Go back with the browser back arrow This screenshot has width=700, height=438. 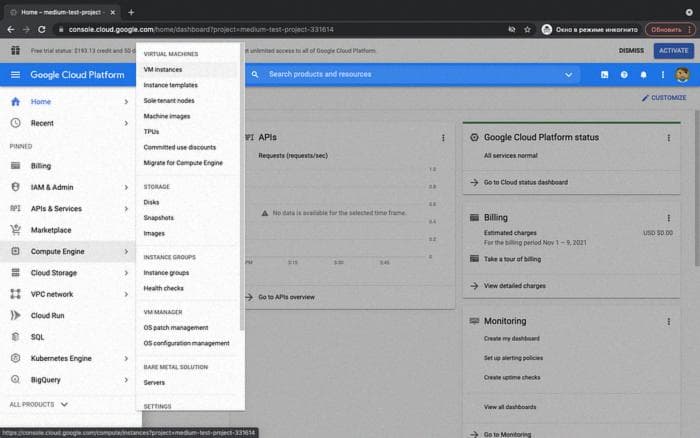[11, 29]
